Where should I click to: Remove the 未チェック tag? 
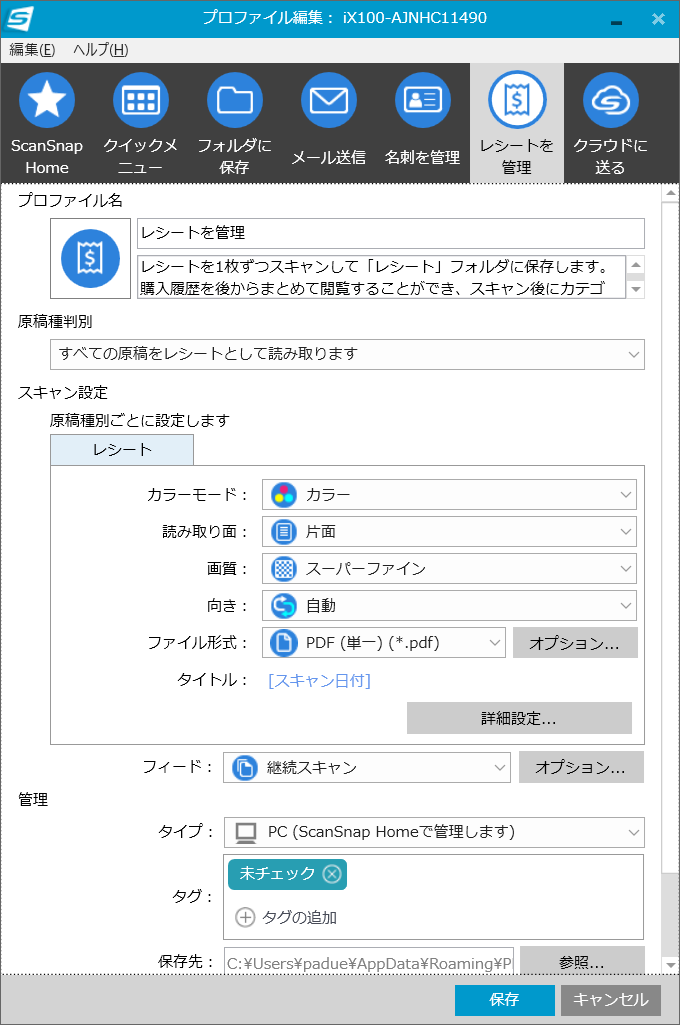click(x=332, y=874)
